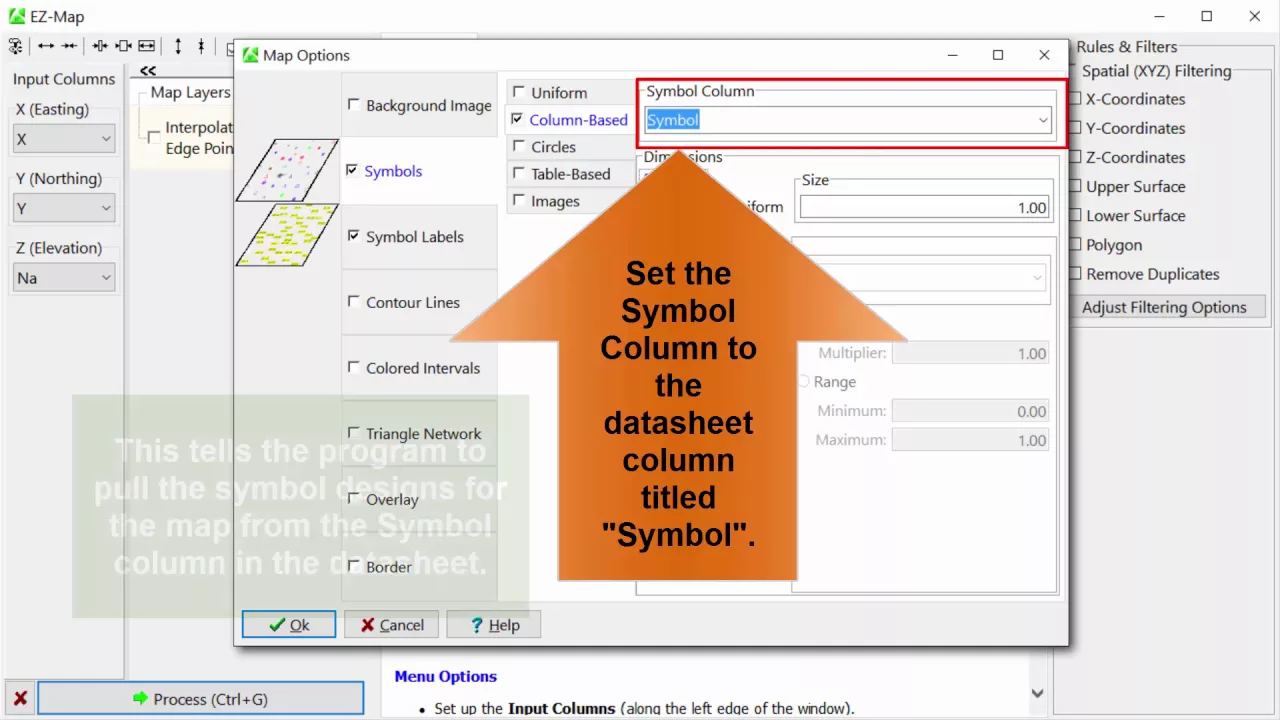Click the Minimum range value field

pyautogui.click(x=970, y=411)
